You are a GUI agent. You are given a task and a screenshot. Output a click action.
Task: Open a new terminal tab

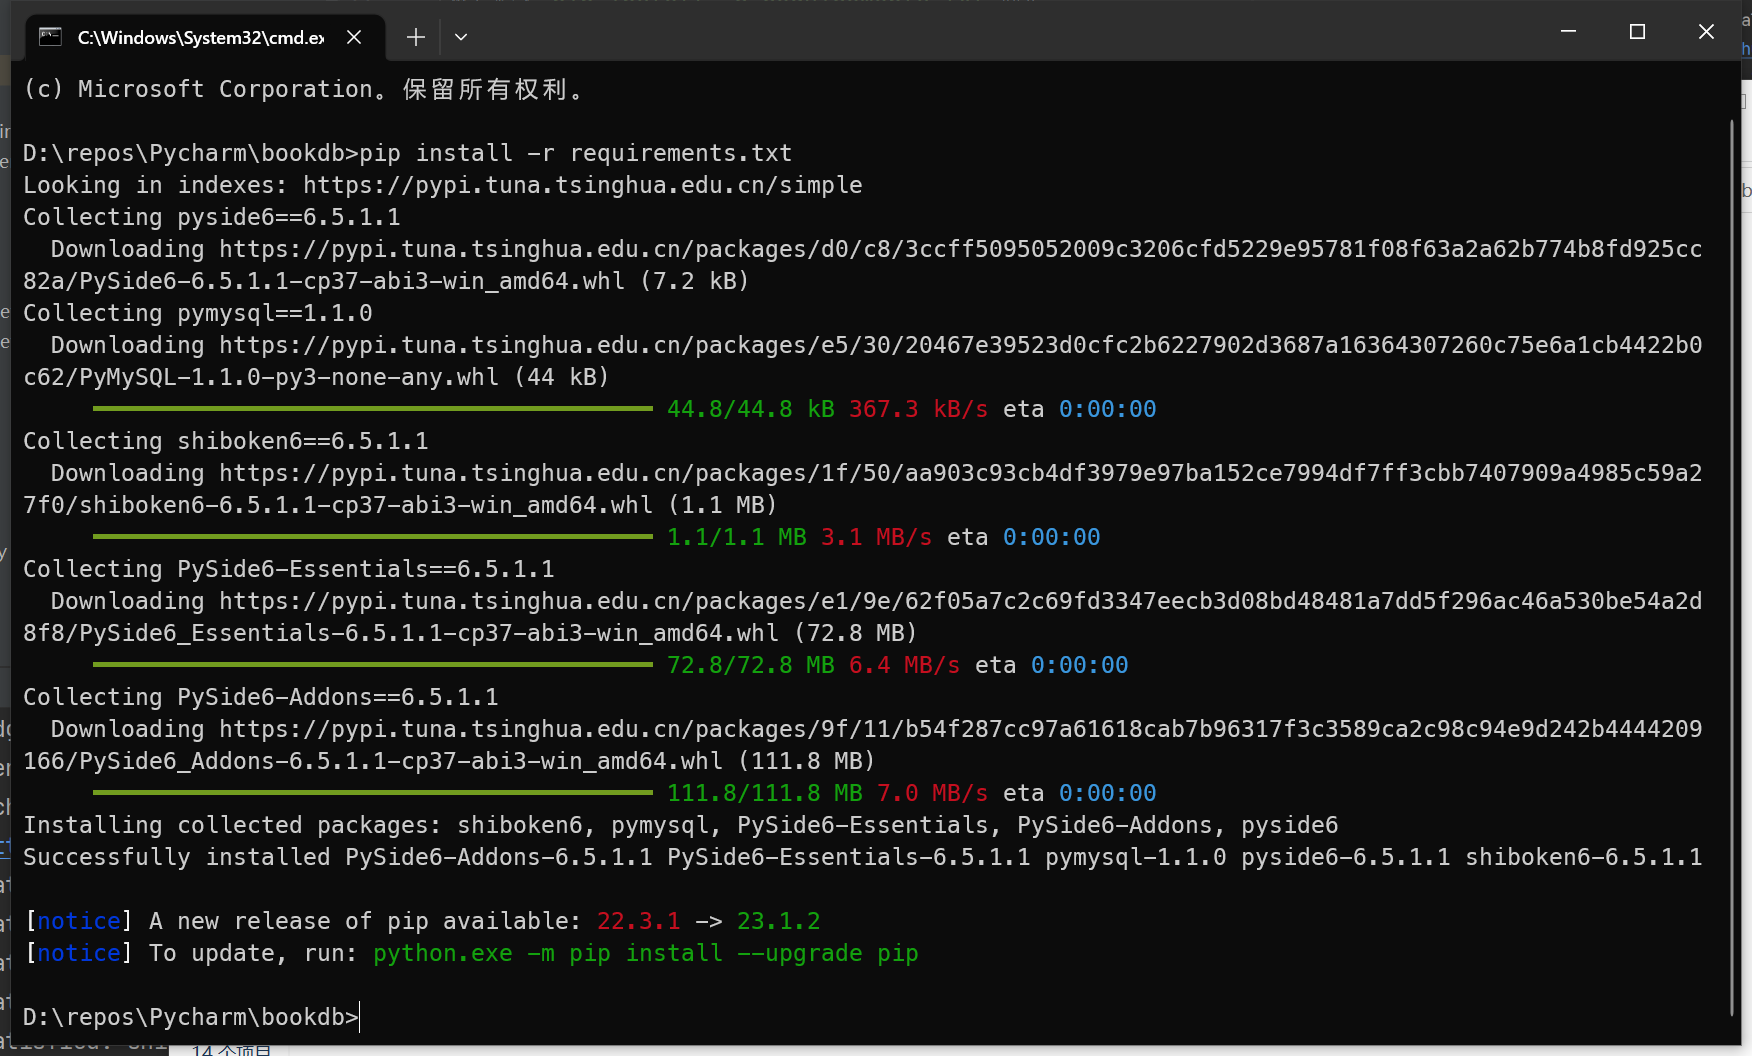(416, 37)
